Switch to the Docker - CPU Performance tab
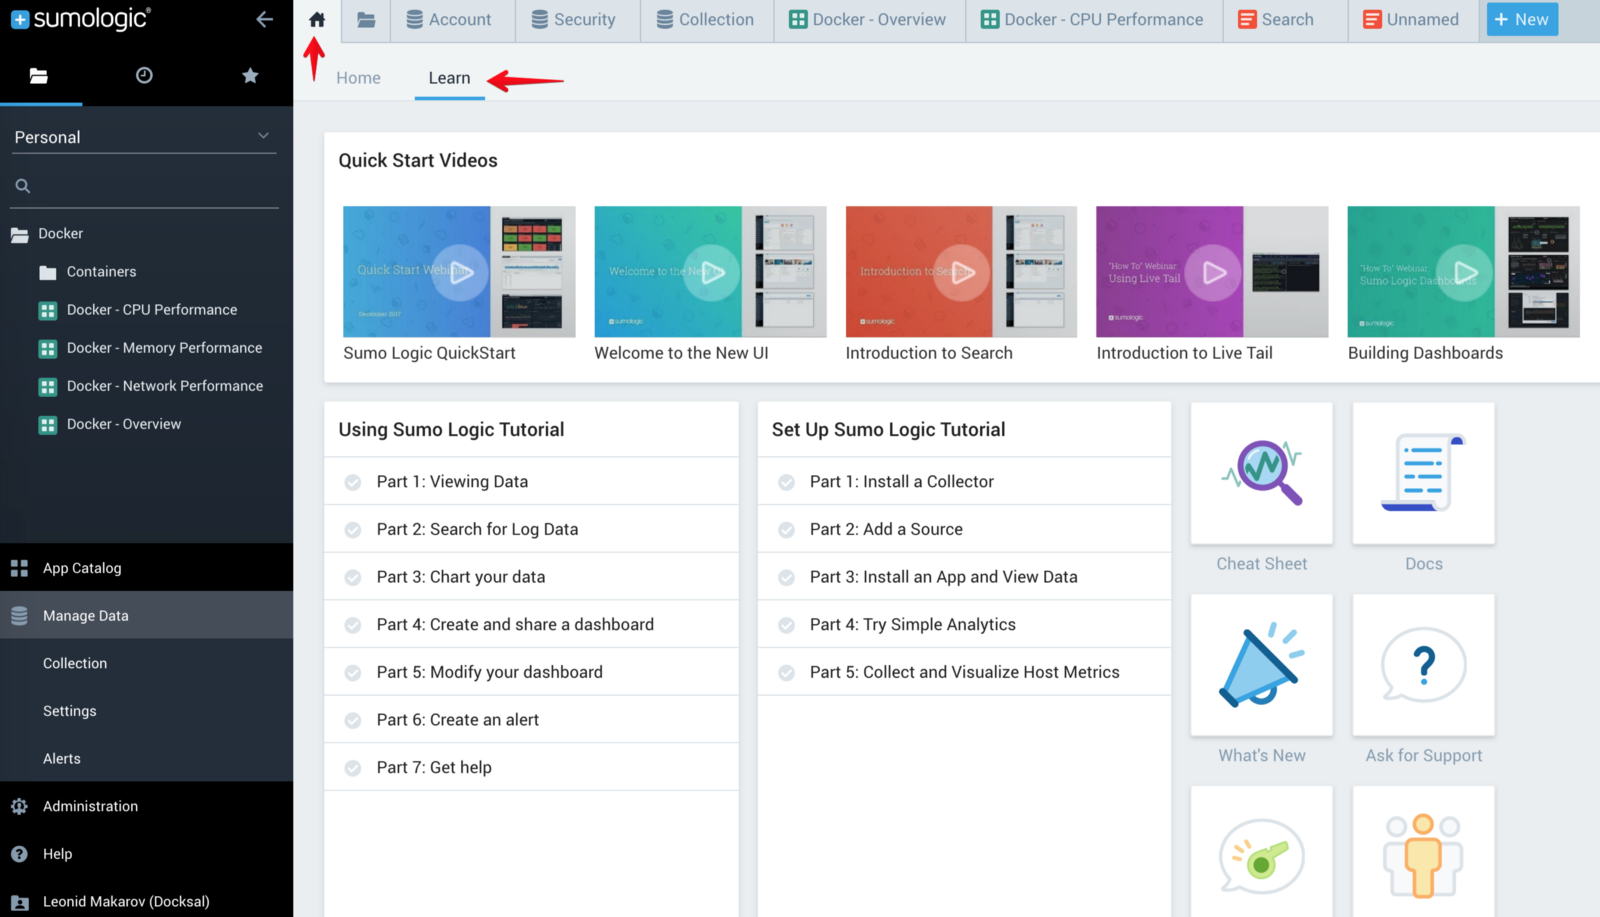 1093,20
